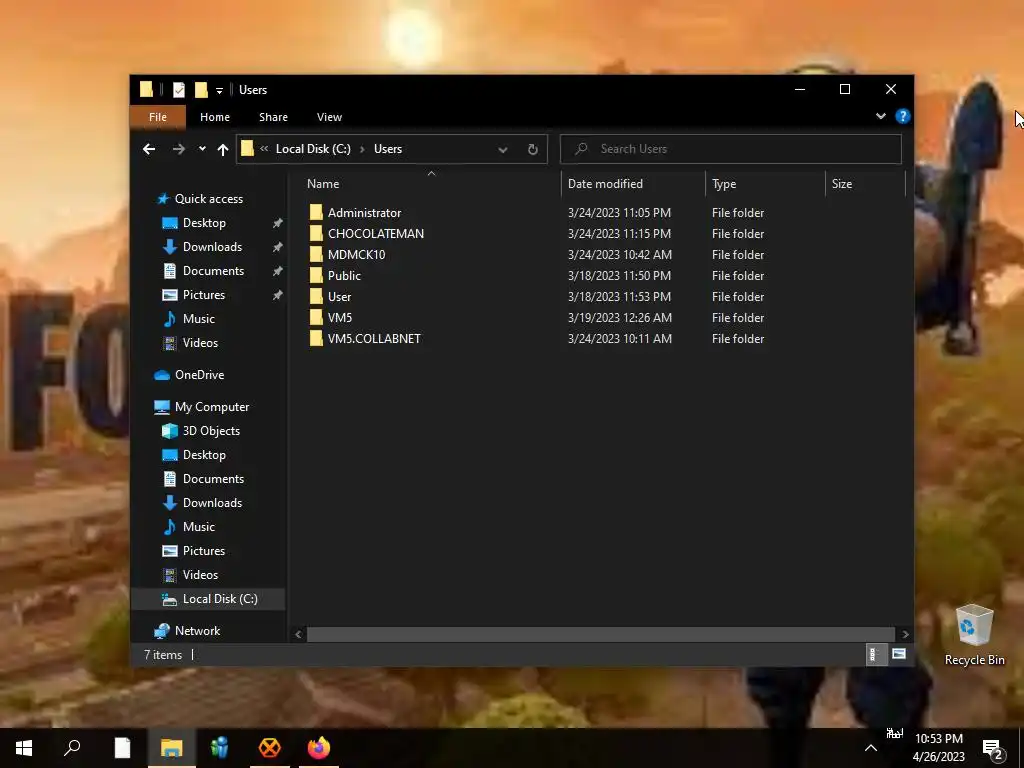Open Firefox from the taskbar
Screen dimensions: 1024x768
(x=319, y=748)
